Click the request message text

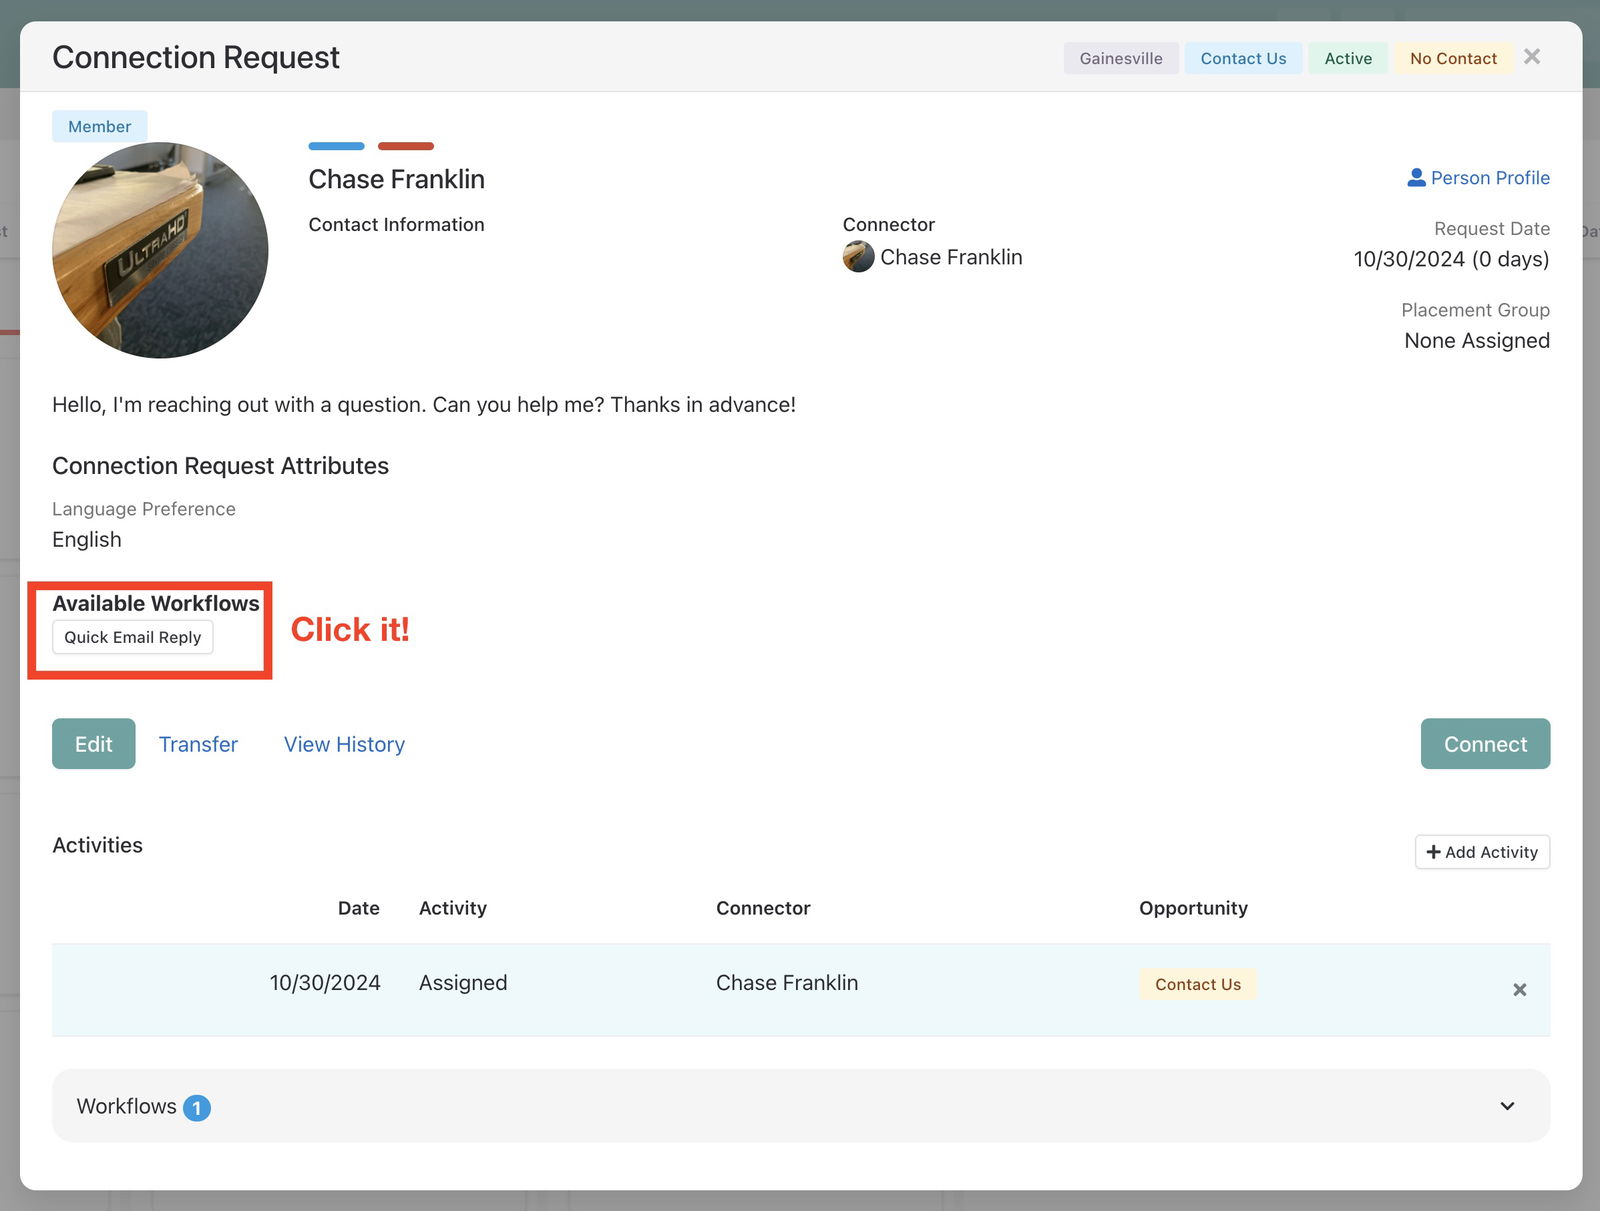(424, 405)
